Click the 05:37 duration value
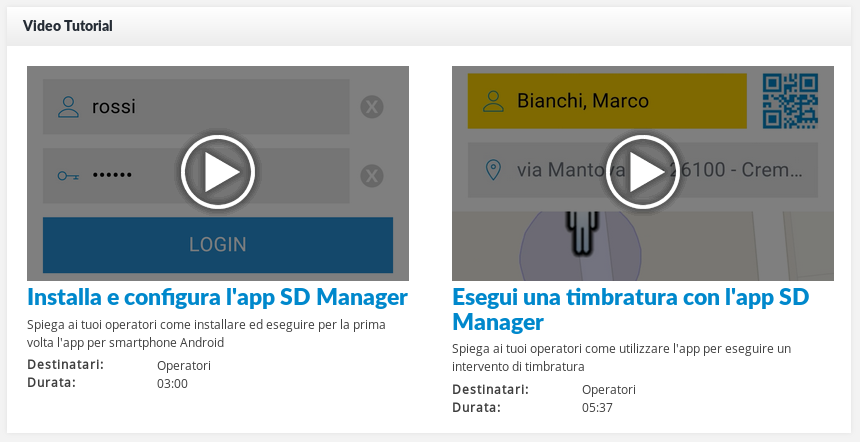Screen dimensions: 860x442 (x=597, y=408)
